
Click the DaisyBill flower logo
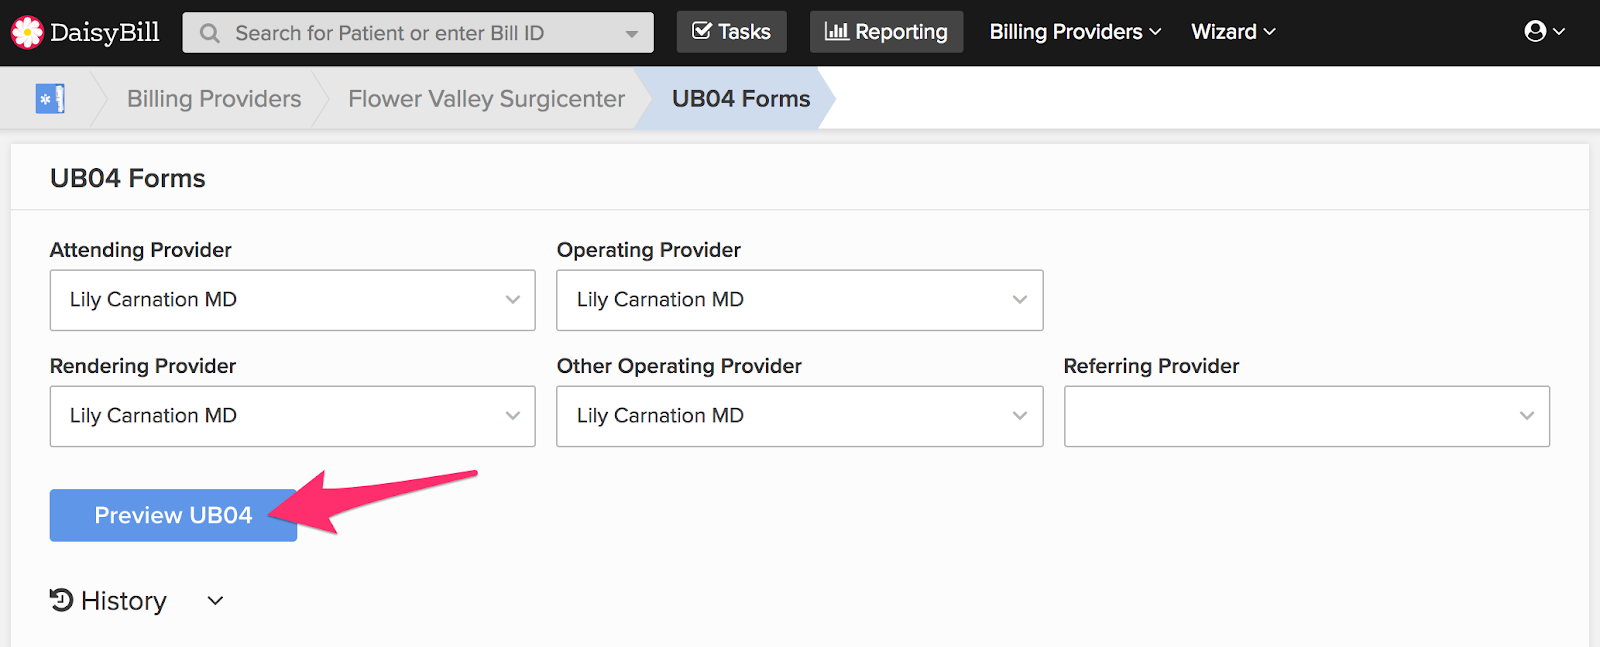(x=27, y=32)
